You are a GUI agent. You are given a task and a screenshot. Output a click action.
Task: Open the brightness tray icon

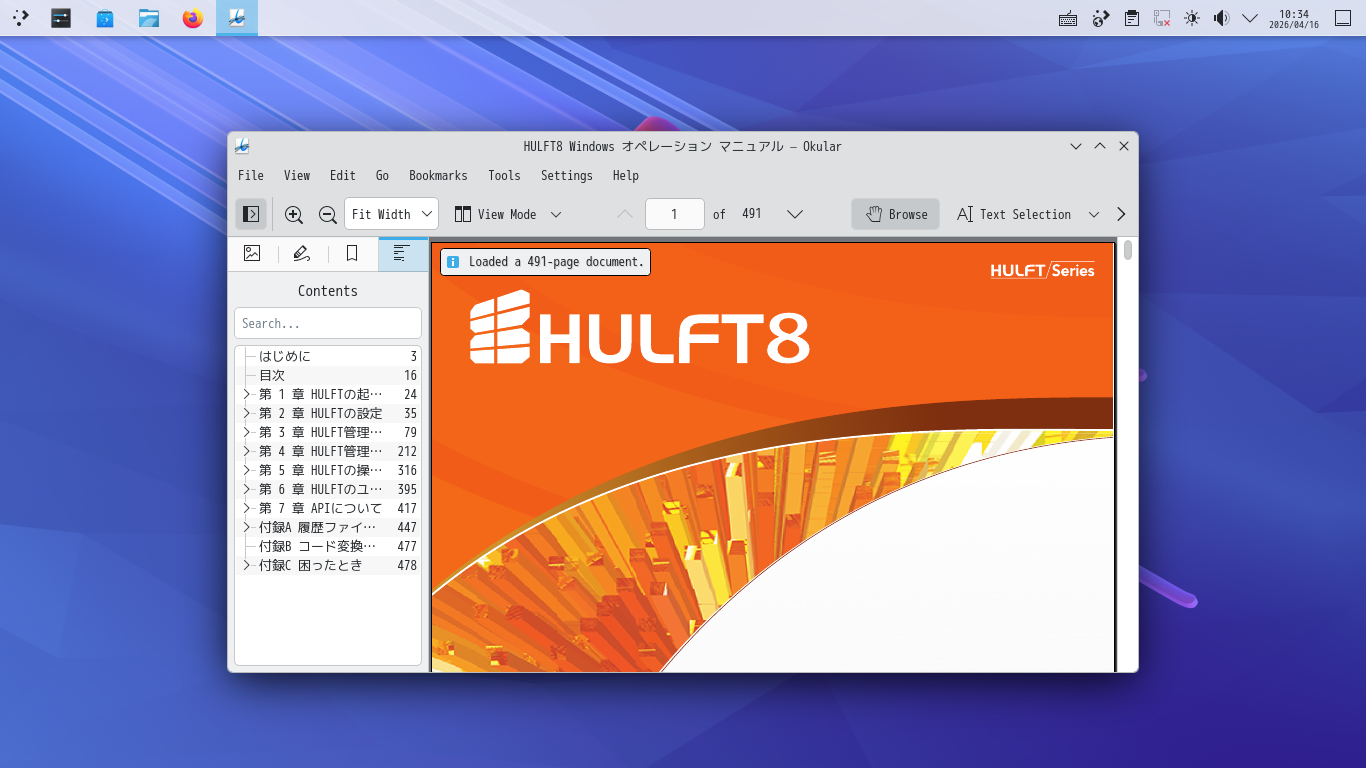pyautogui.click(x=1192, y=18)
